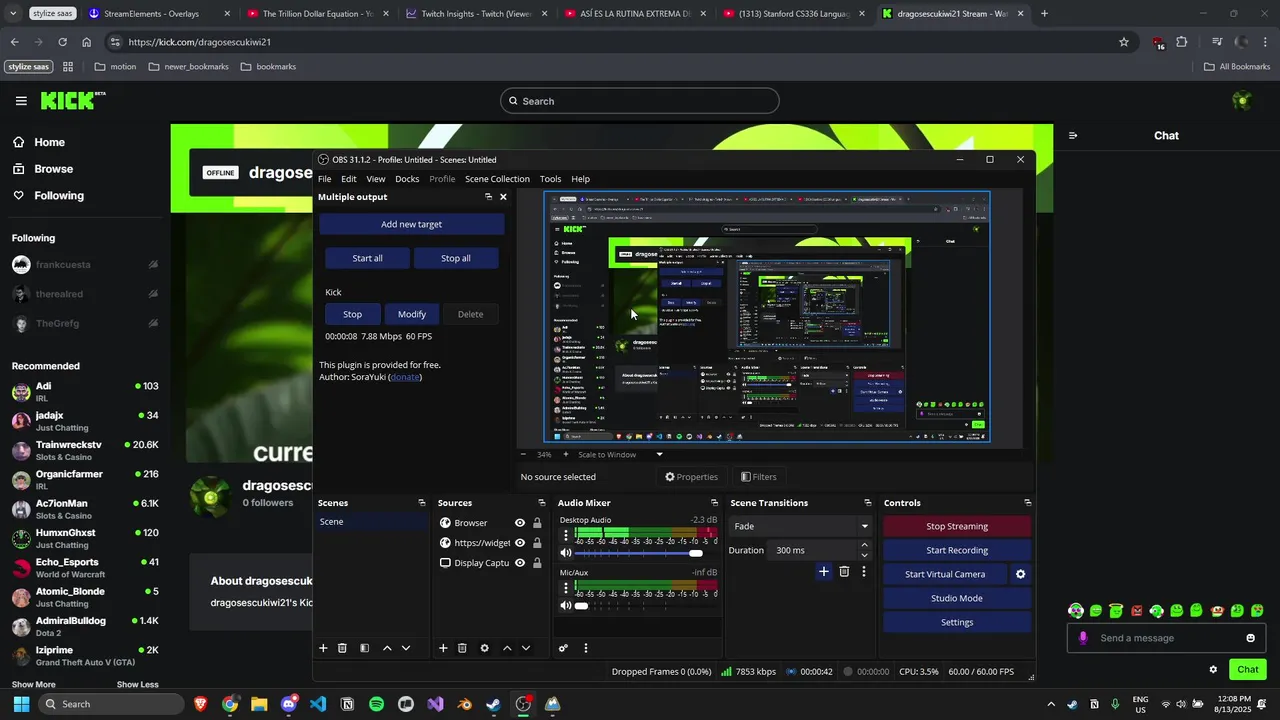This screenshot has width=1280, height=720.
Task: Open source properties gear in Sources panel
Action: (485, 648)
